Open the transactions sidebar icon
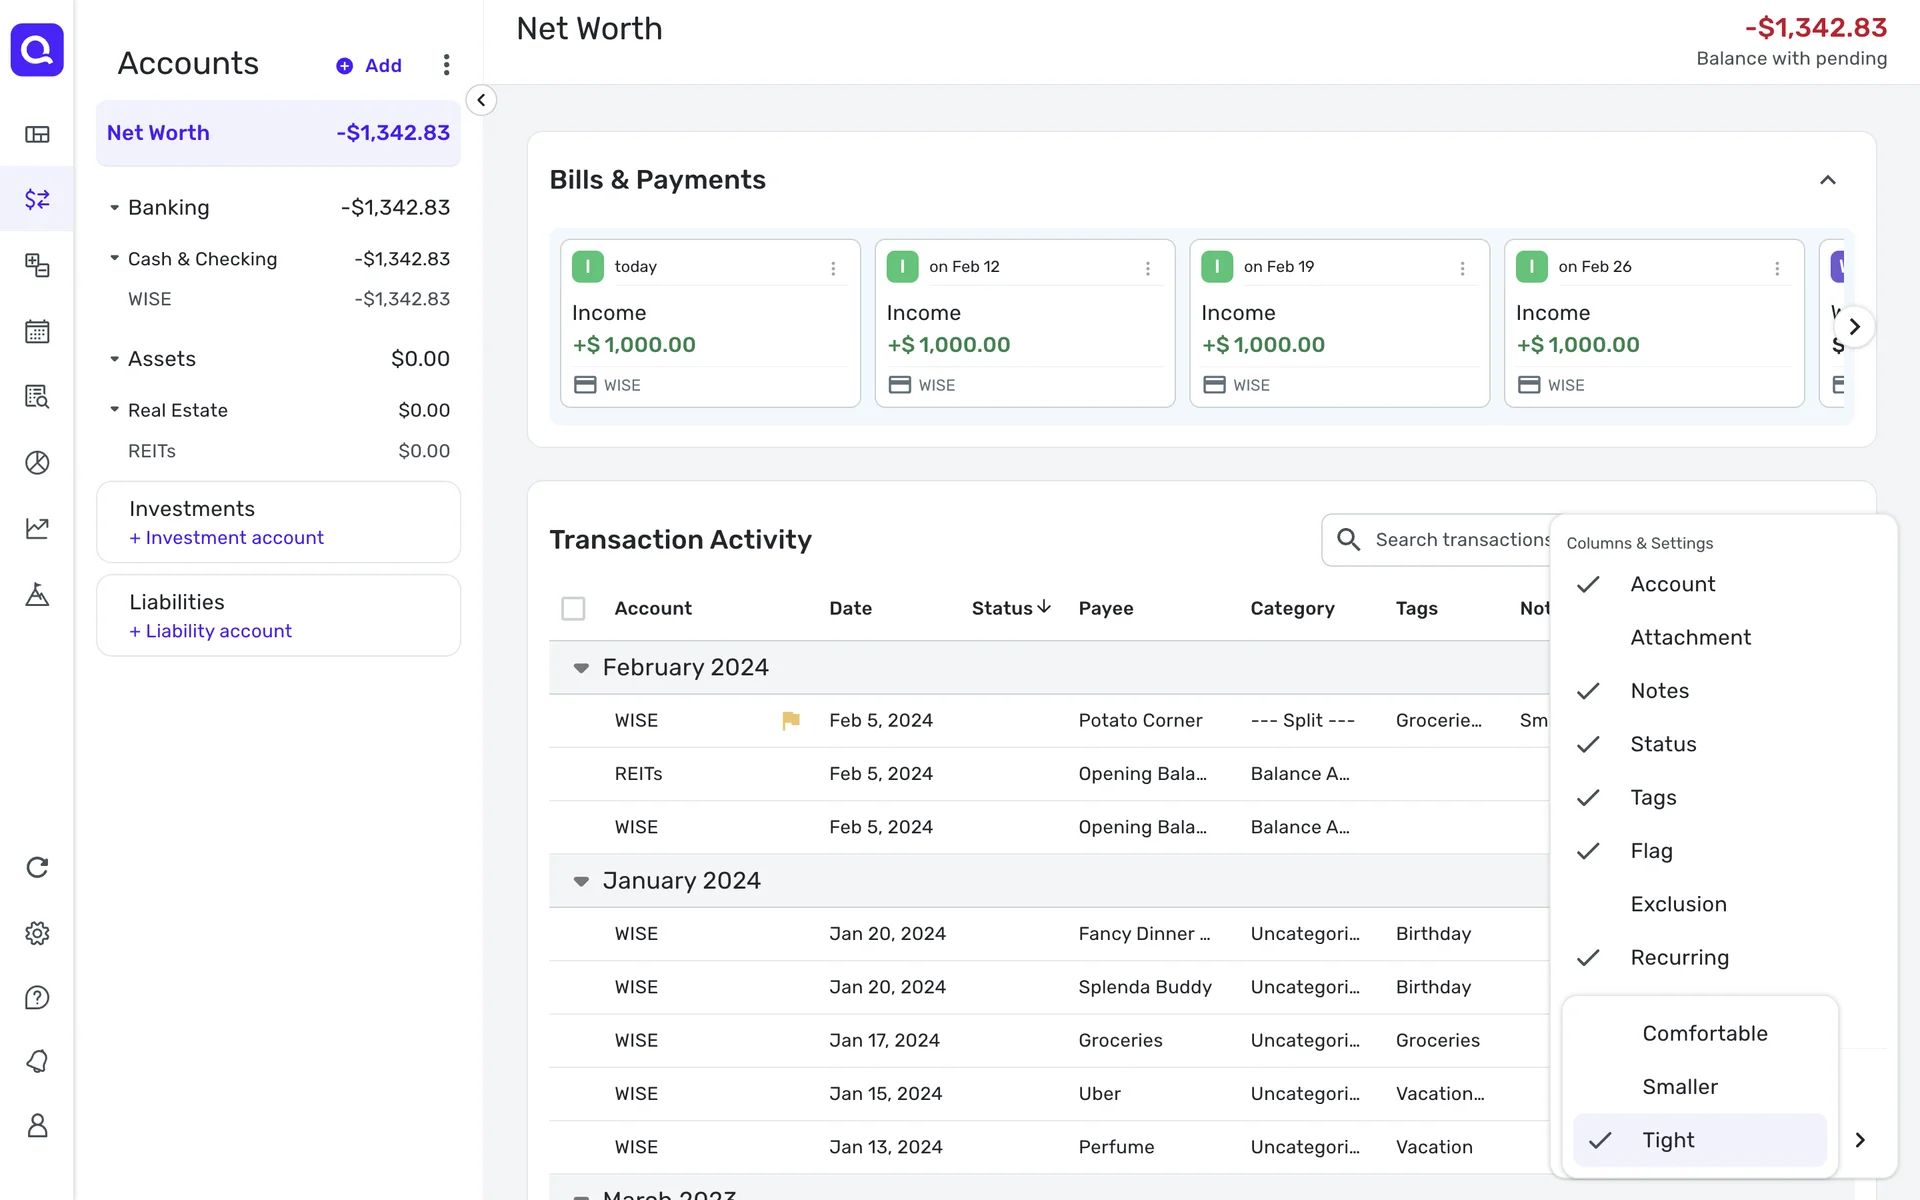The image size is (1920, 1200). tap(37, 199)
